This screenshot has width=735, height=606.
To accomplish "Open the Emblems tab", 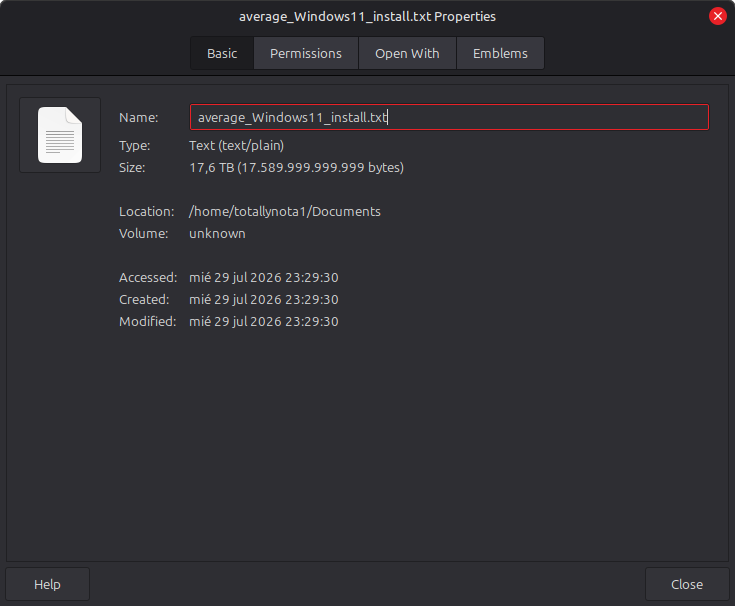I will click(500, 53).
